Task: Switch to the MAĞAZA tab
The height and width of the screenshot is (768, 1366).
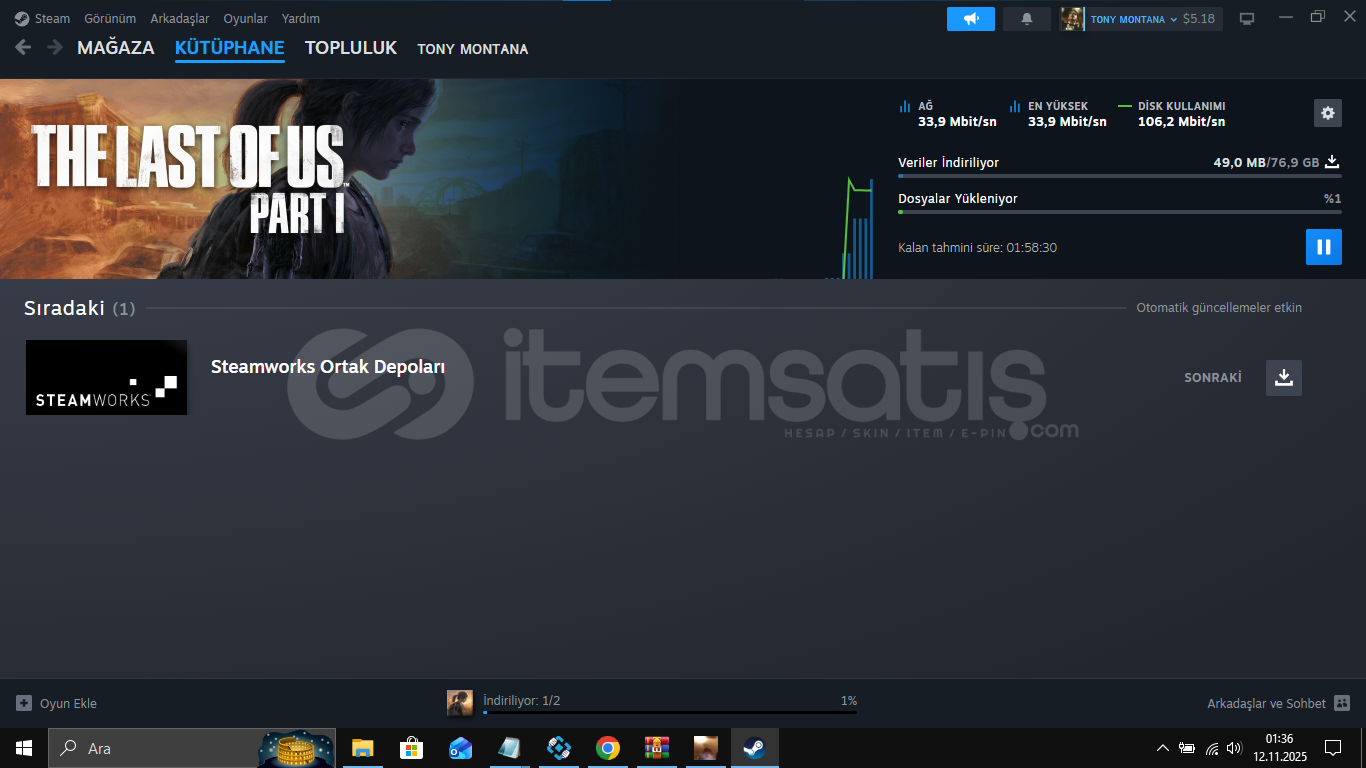Action: pyautogui.click(x=116, y=48)
